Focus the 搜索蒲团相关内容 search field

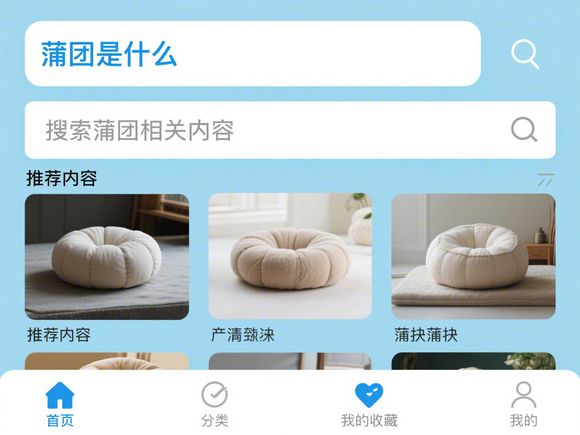point(290,130)
